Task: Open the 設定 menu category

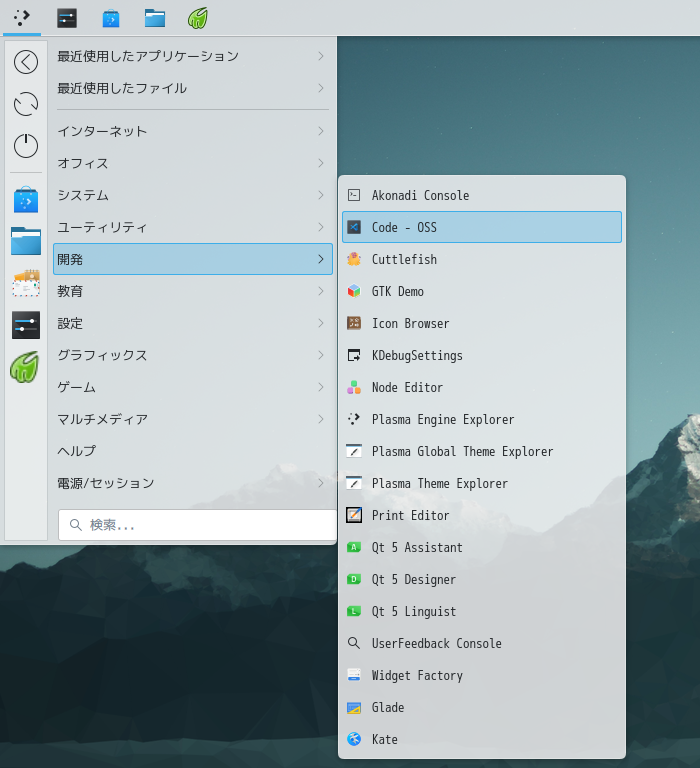Action: coord(193,323)
